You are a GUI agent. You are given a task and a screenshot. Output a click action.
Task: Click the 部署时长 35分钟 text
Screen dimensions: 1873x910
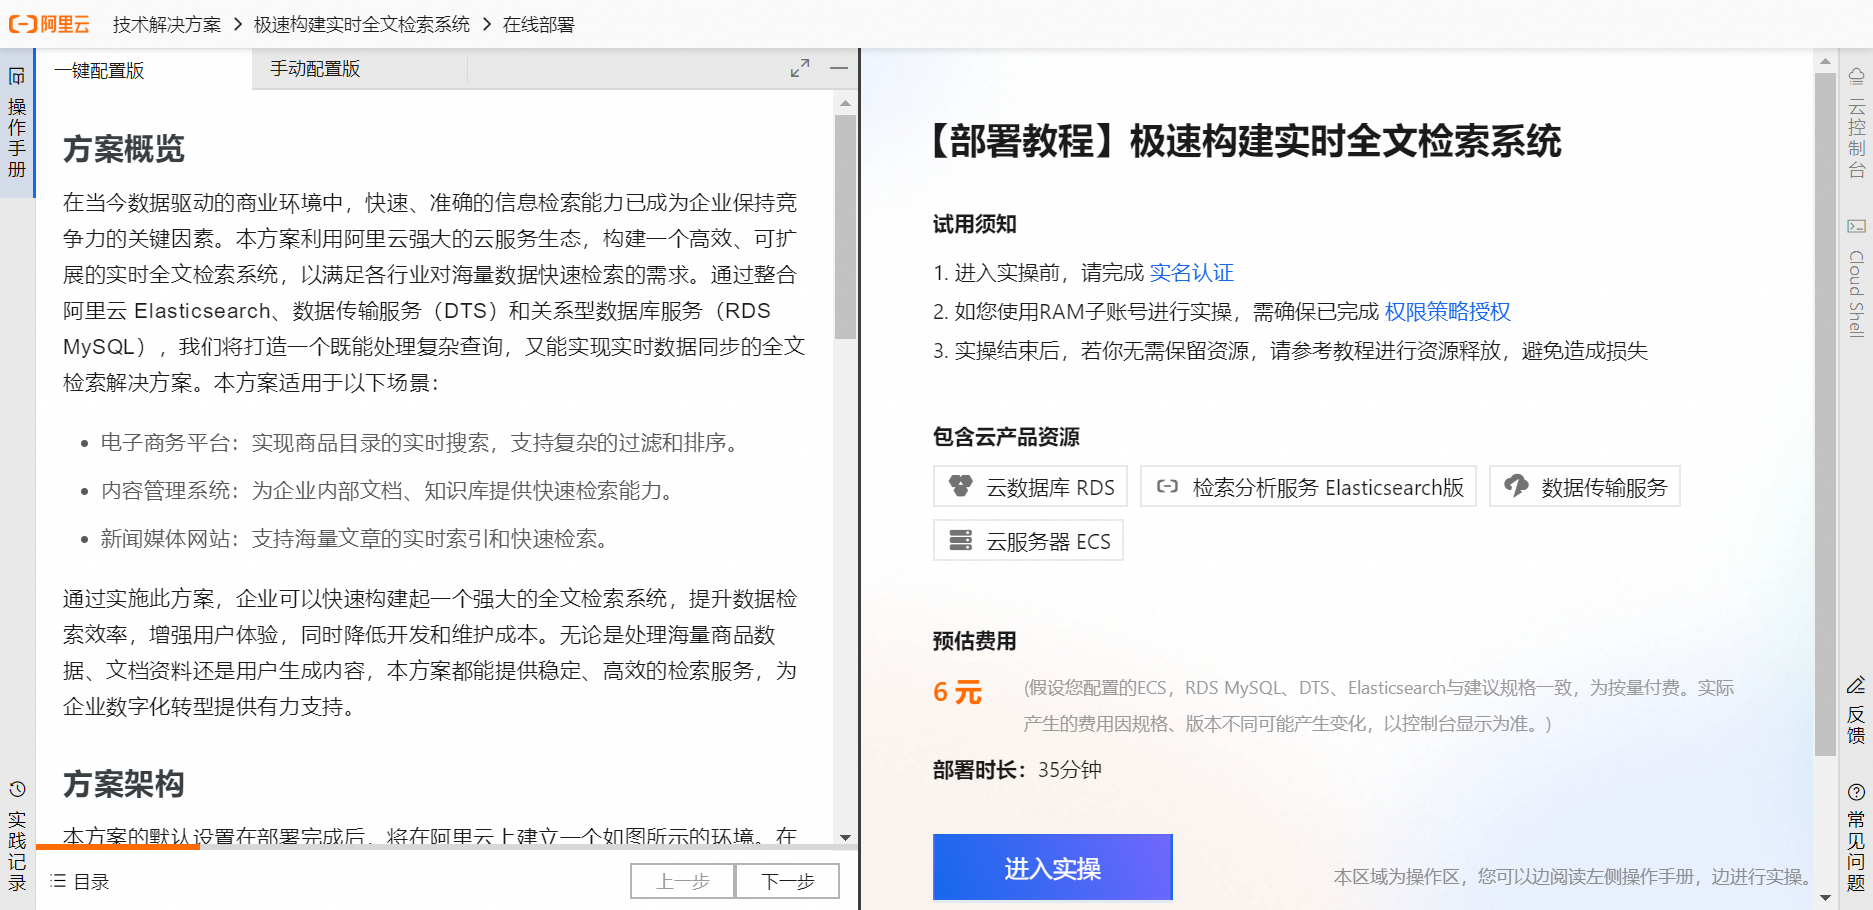tap(1018, 770)
